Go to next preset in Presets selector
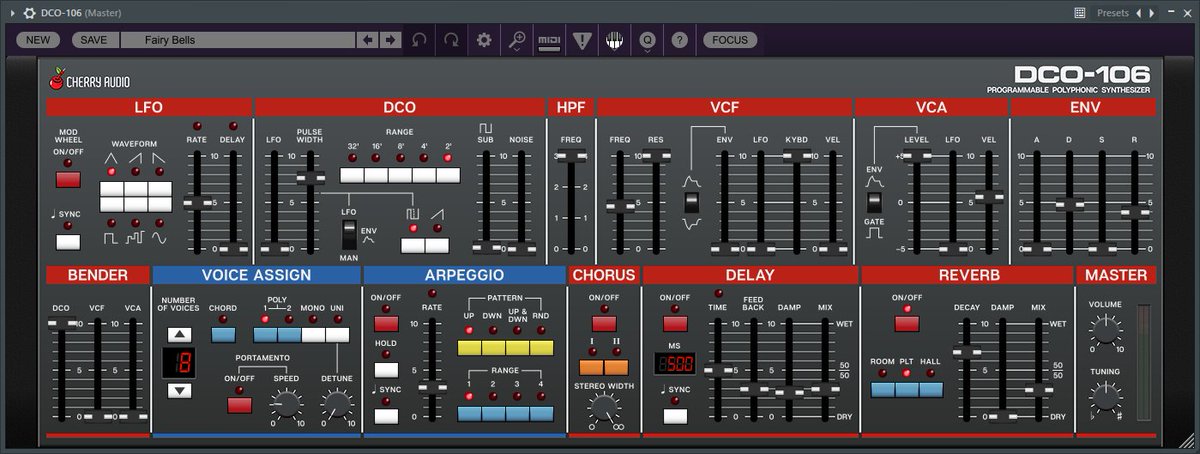1200x454 pixels. click(1151, 13)
